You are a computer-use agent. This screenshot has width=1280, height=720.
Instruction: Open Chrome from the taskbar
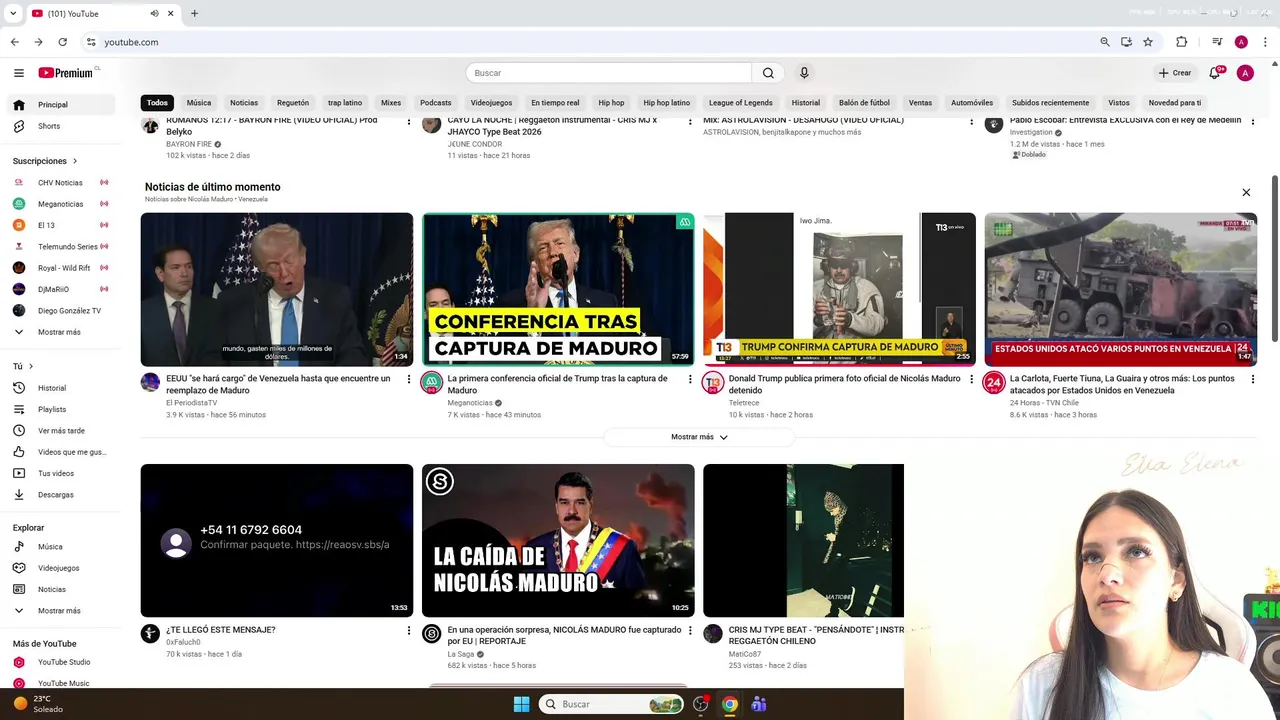(x=730, y=704)
